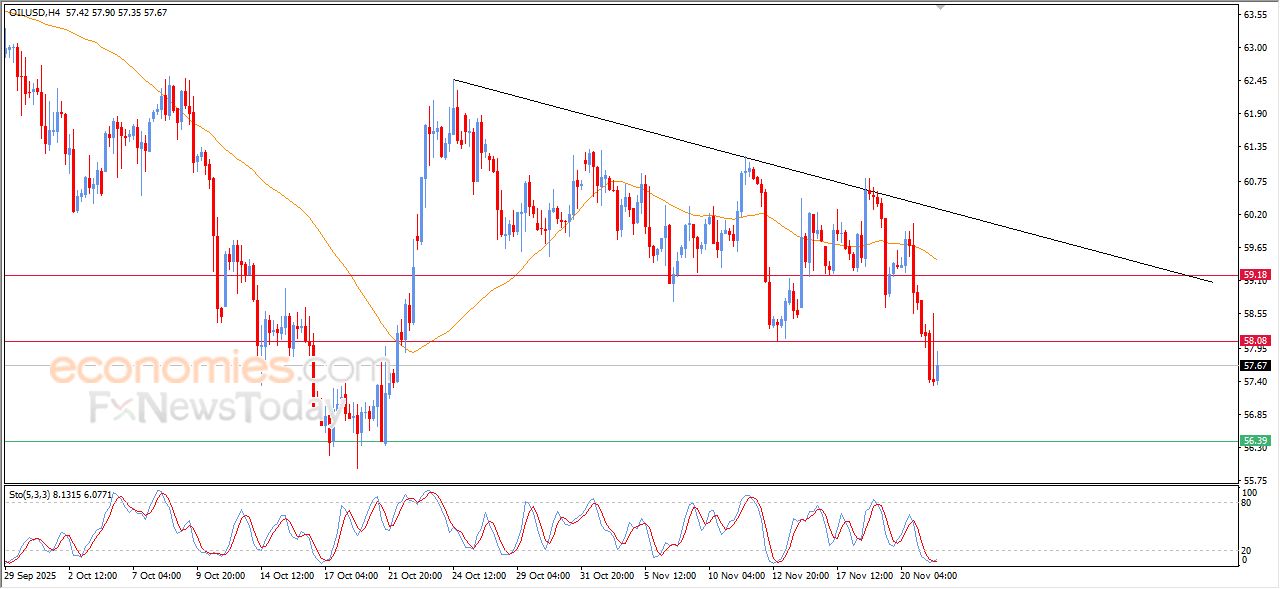Click the latest blue candlestick on chart
Image resolution: width=1280 pixels, height=589 pixels.
(937, 372)
